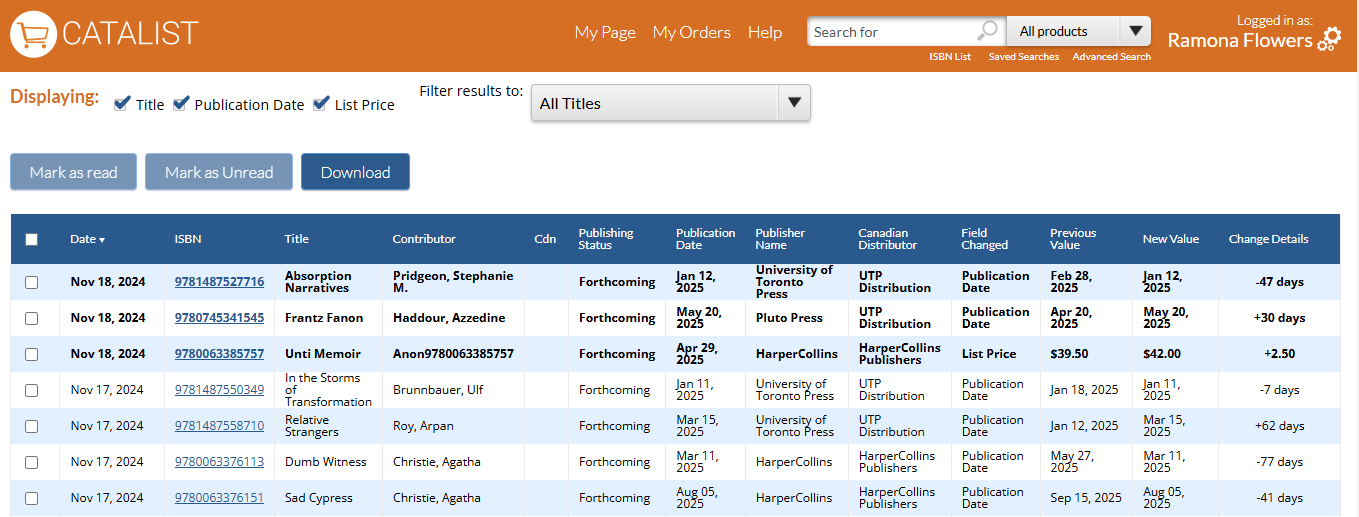Screen dimensions: 1359x517
Task: Click the Publishing Status column header
Action: 606,239
